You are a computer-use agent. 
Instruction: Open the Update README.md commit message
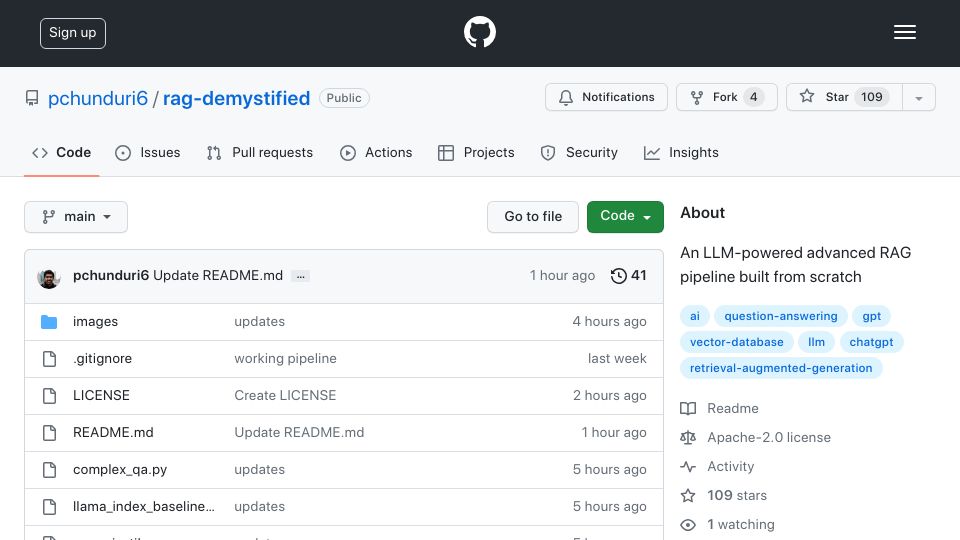218,276
